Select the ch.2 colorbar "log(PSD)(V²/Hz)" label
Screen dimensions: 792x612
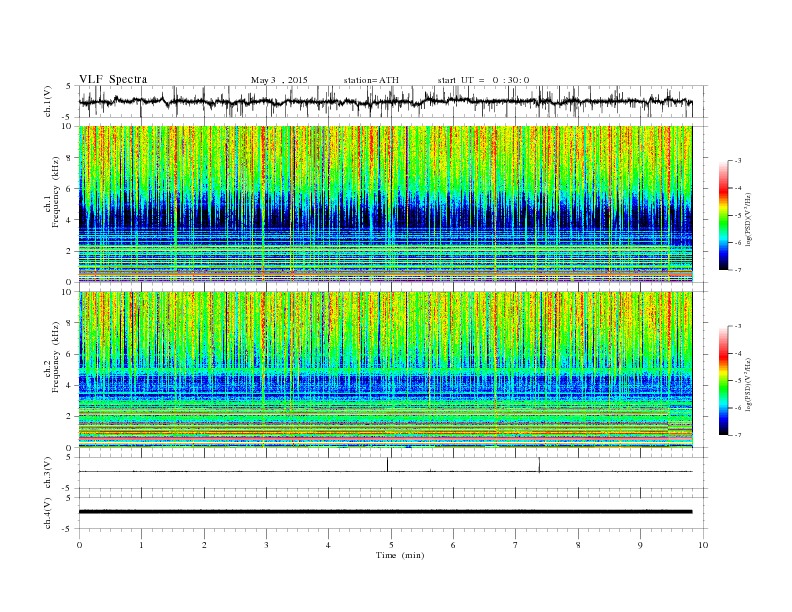tap(749, 384)
